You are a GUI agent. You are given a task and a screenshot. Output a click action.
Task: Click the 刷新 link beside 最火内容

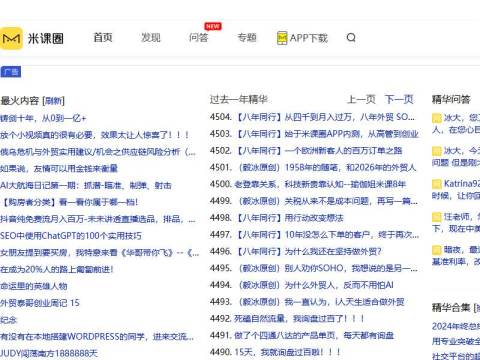point(54,101)
